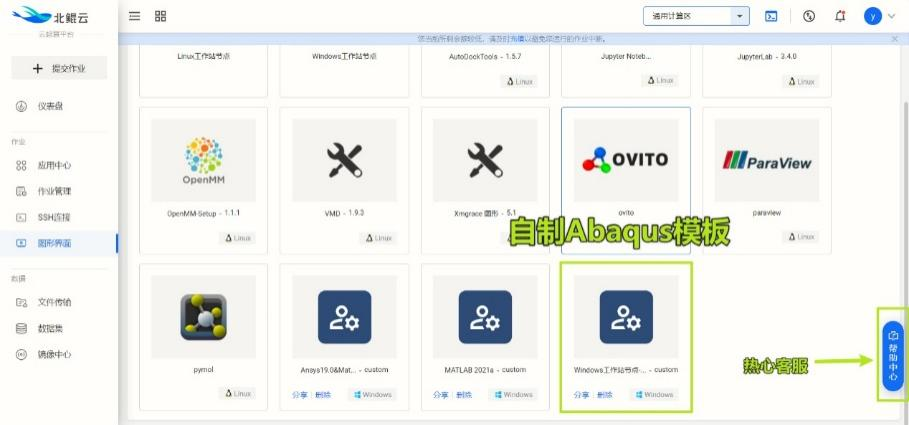Click the 提交作业 submit job button
909x425 pixels.
[59, 68]
